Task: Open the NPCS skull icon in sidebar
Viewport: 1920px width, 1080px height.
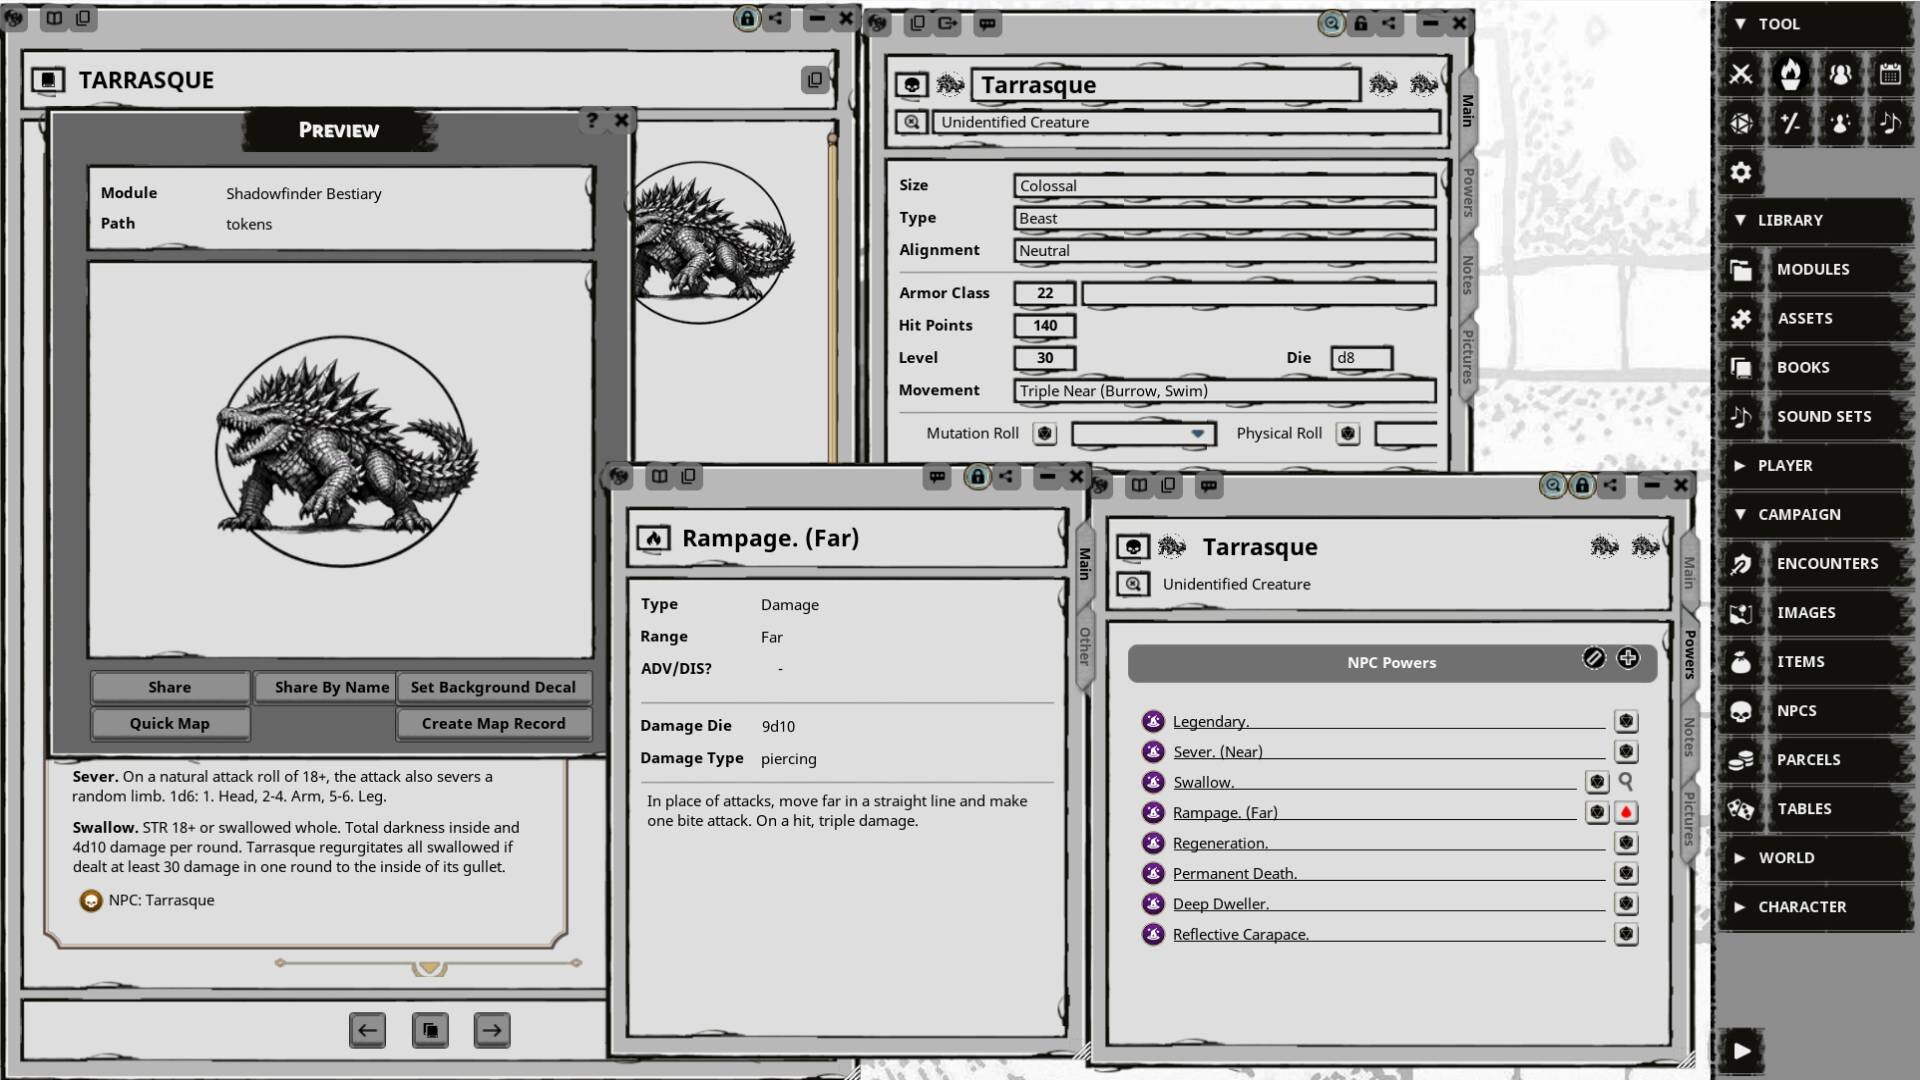Action: tap(1741, 711)
